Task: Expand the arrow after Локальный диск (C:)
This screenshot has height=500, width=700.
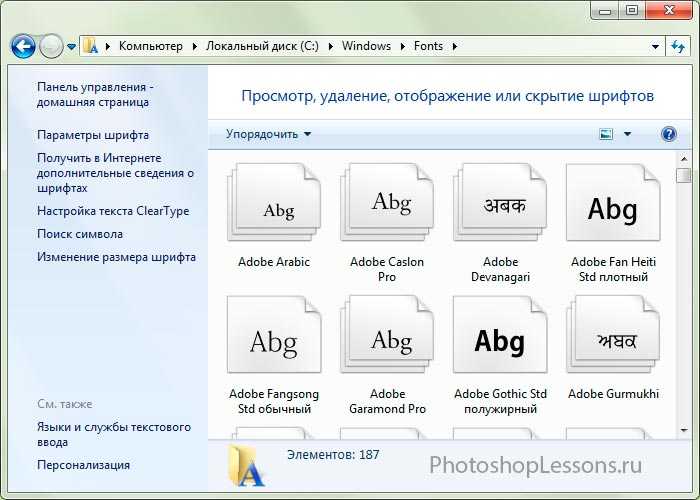Action: click(x=331, y=46)
